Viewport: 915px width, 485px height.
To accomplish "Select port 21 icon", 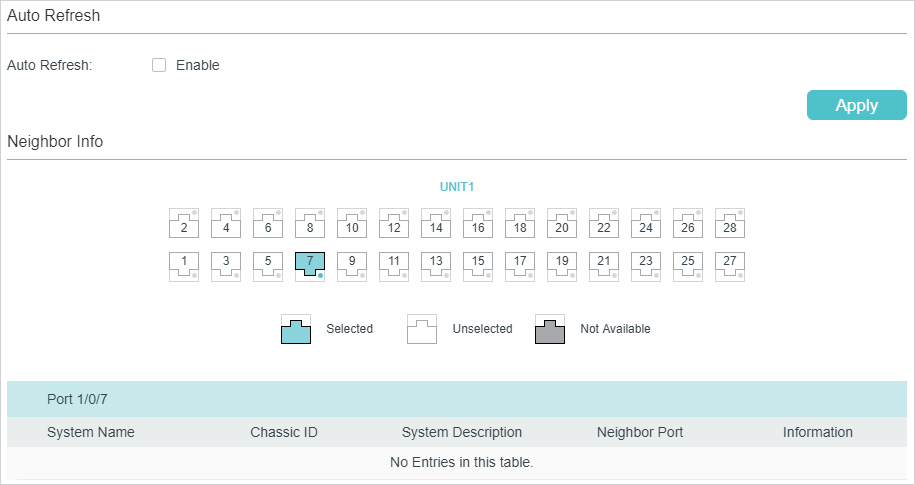I will click(604, 267).
